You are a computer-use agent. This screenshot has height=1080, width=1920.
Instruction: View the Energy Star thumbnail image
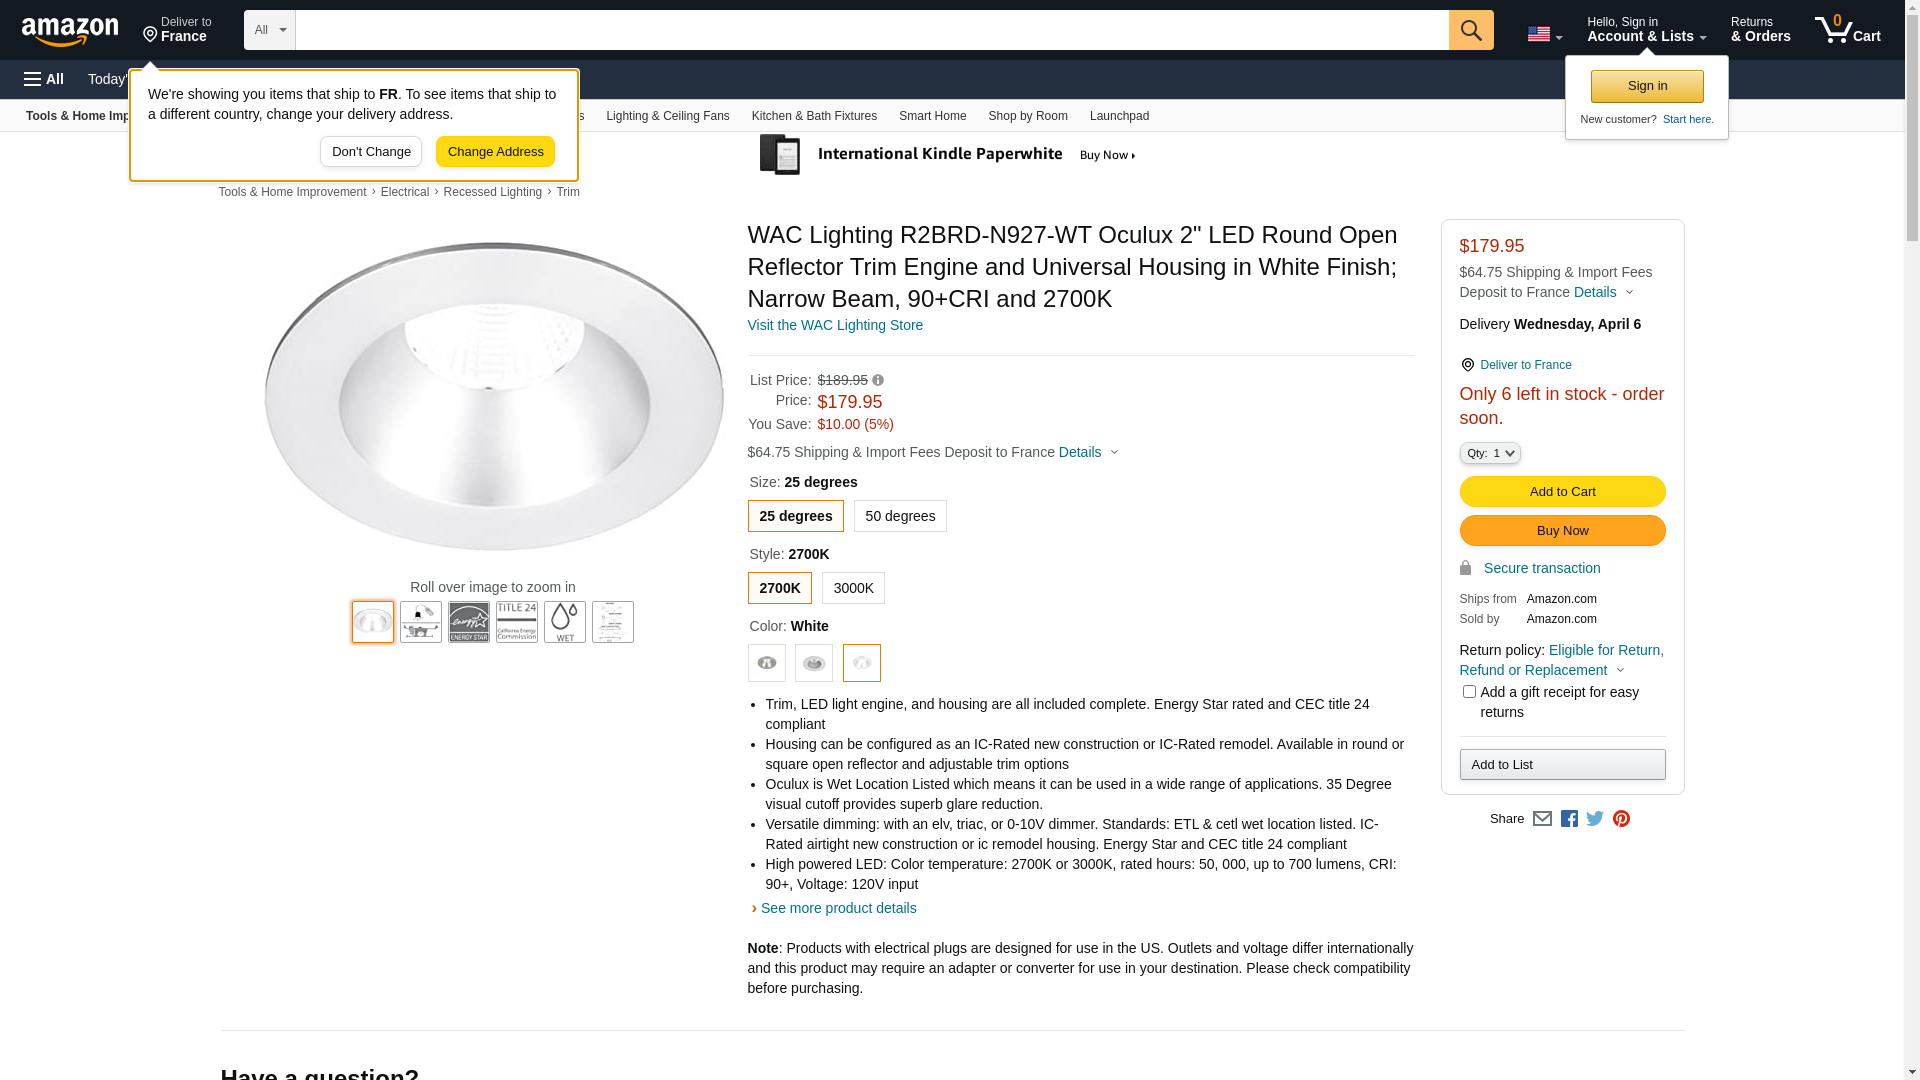[x=469, y=622]
